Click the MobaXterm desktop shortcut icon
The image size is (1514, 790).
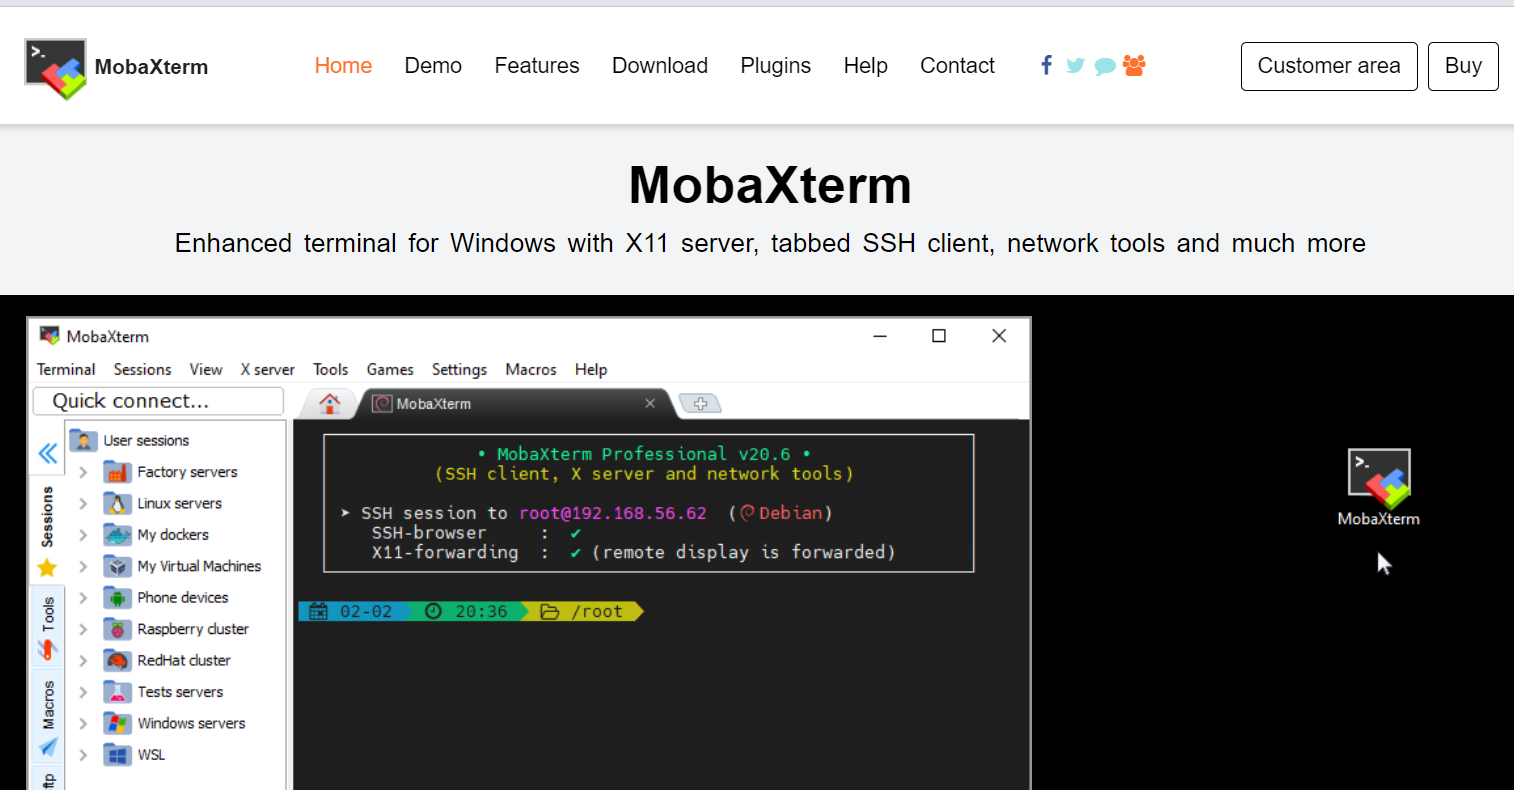pyautogui.click(x=1379, y=478)
